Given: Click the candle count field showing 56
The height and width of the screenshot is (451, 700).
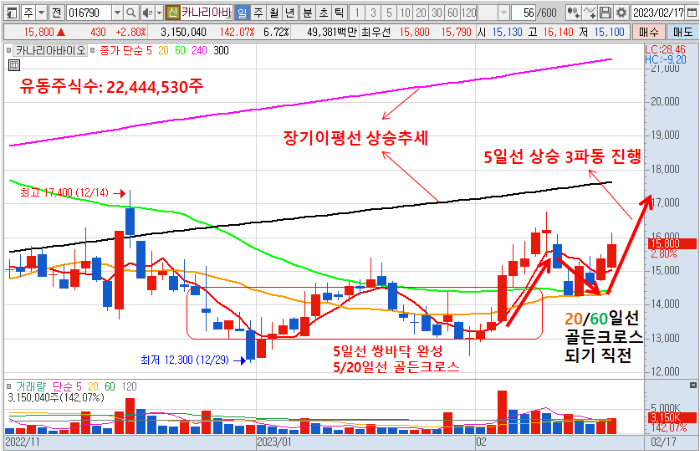Looking at the screenshot, I should 523,13.
